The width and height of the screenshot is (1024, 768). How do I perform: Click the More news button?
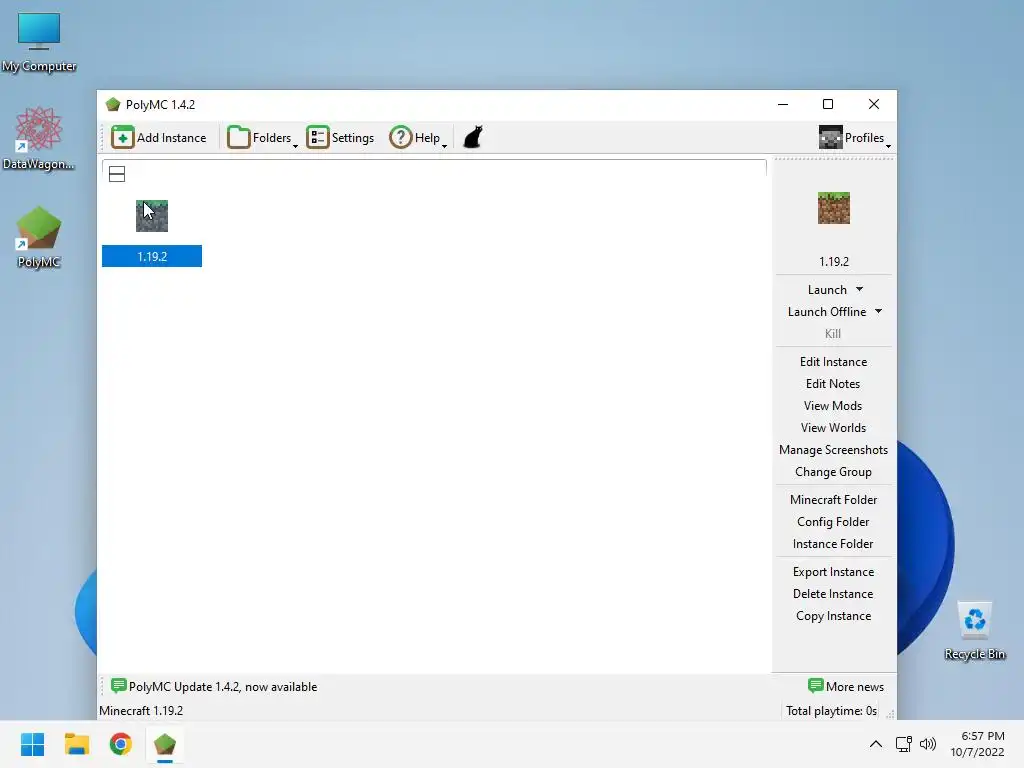pyautogui.click(x=846, y=686)
